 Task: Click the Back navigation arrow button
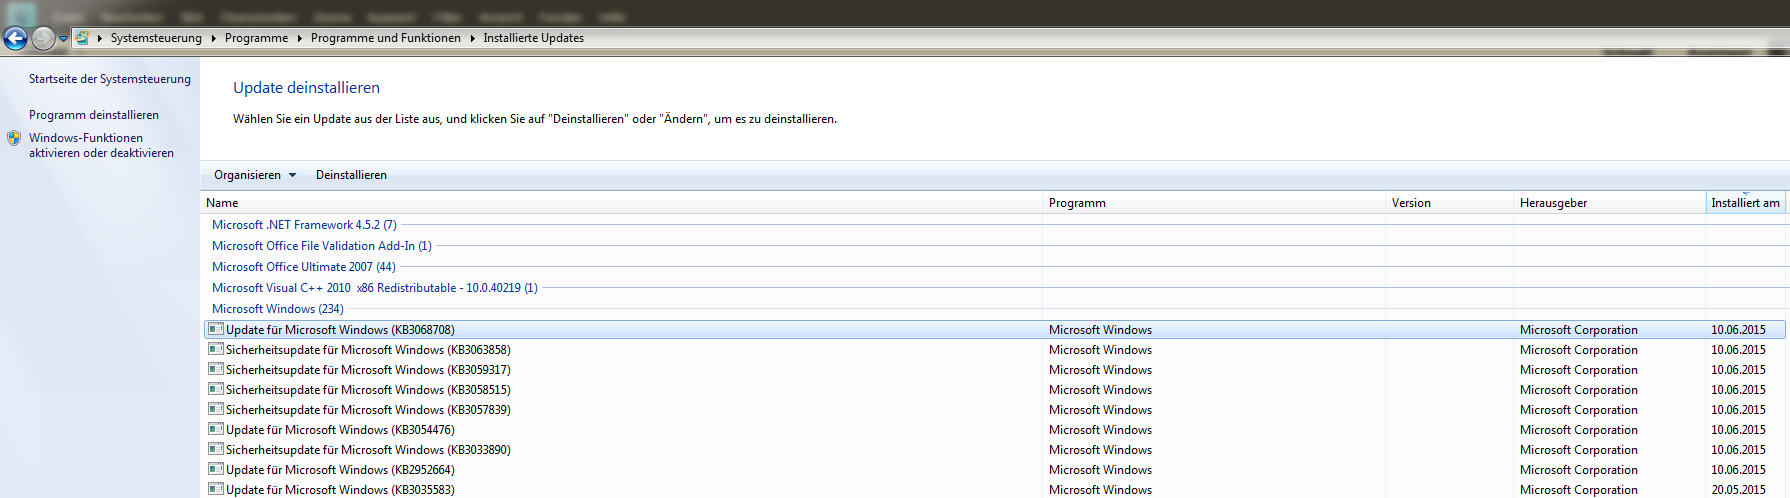pyautogui.click(x=15, y=38)
